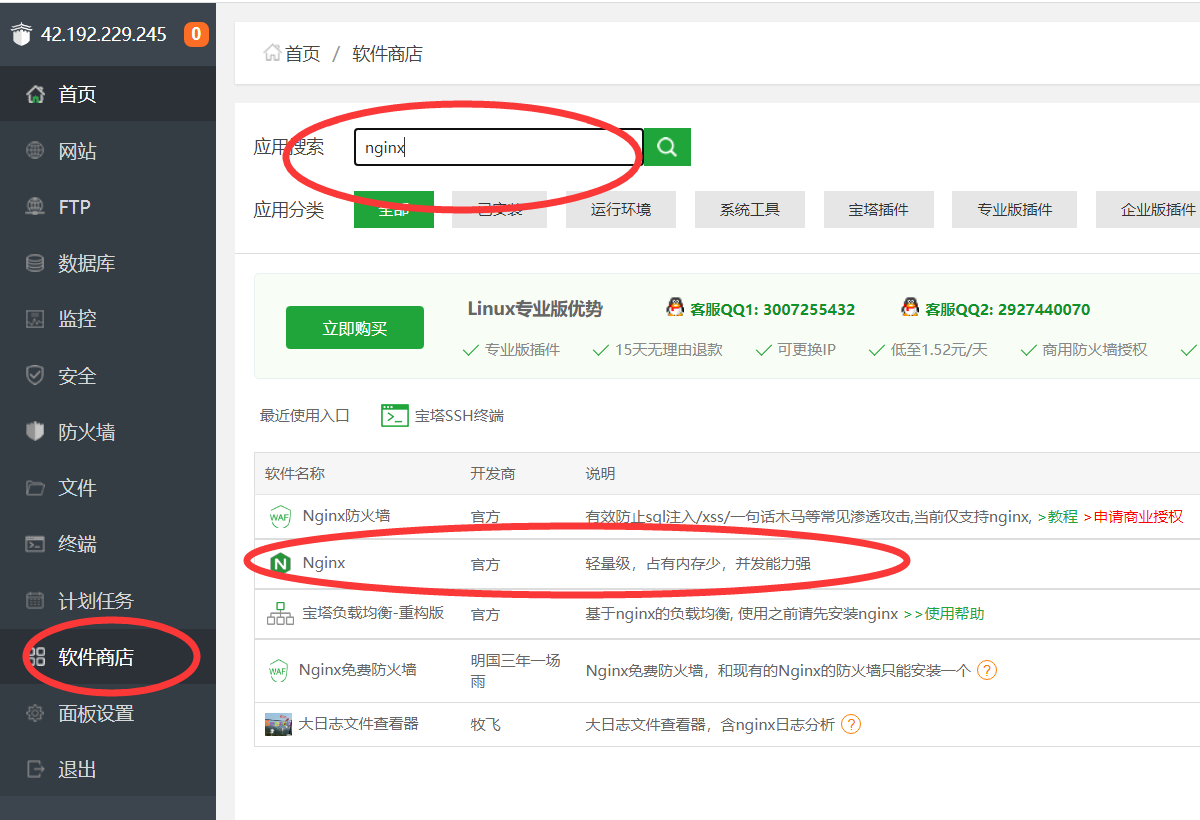
Task: Click the shield icon beside 防火墙
Action: pos(35,432)
